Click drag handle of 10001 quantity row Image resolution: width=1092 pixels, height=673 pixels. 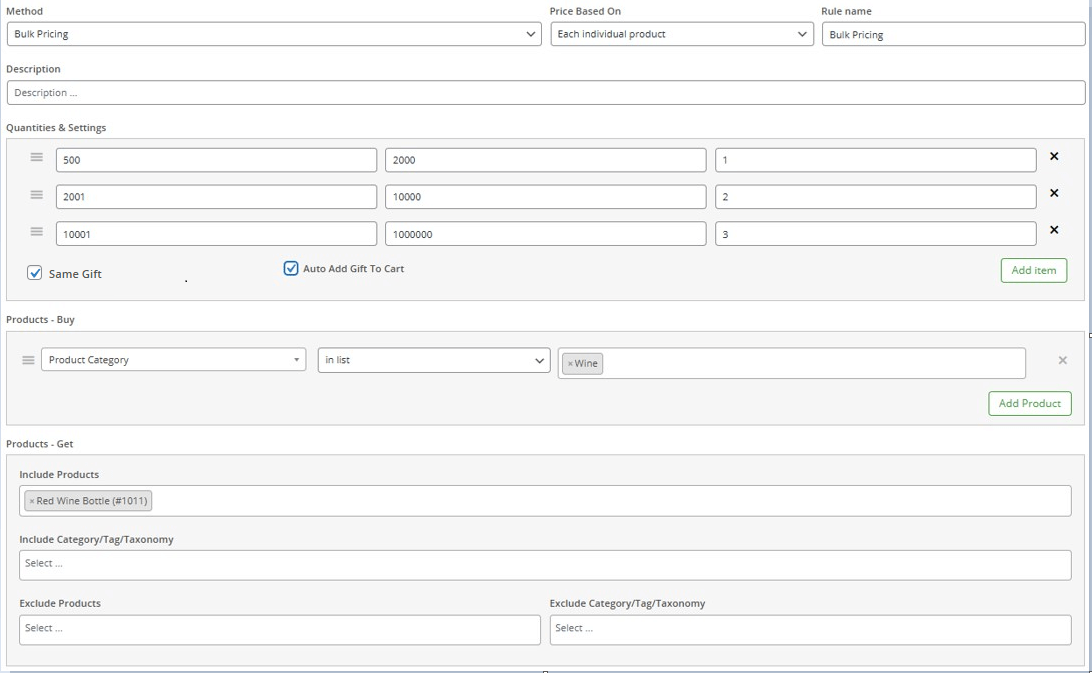pos(36,232)
